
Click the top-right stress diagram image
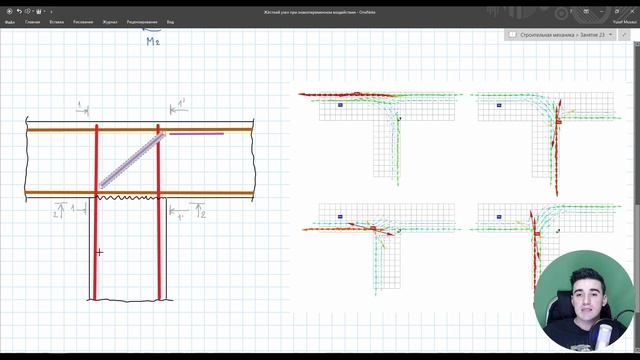(x=546, y=143)
